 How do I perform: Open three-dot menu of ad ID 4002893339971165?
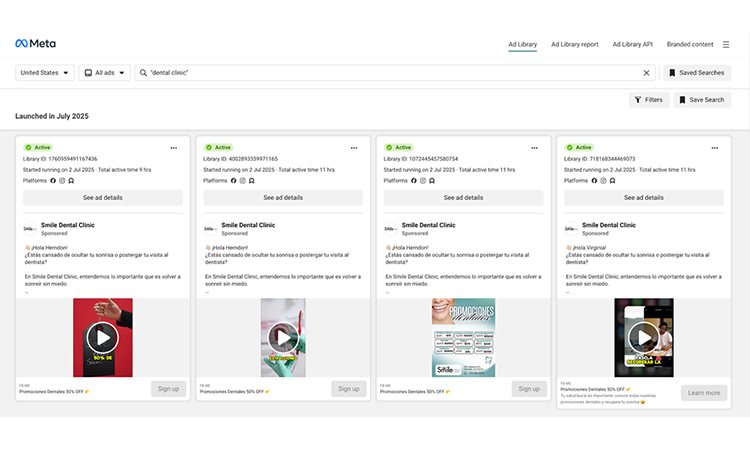click(x=354, y=148)
